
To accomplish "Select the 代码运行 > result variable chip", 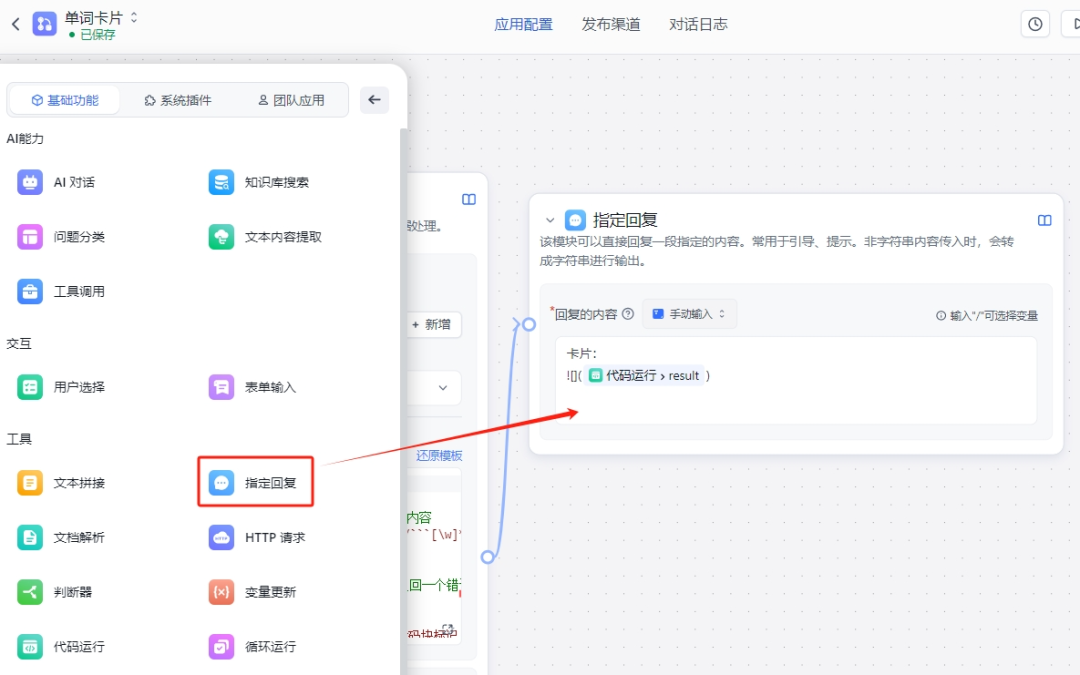I will point(645,375).
